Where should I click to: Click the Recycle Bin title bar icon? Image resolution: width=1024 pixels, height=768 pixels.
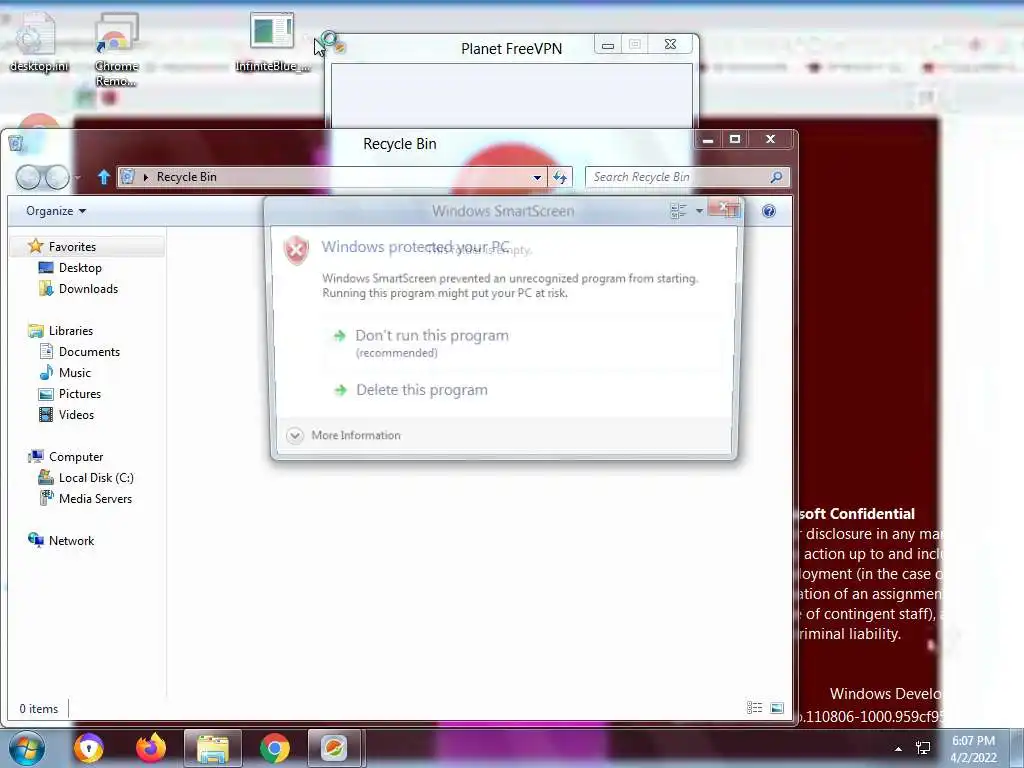(x=16, y=144)
